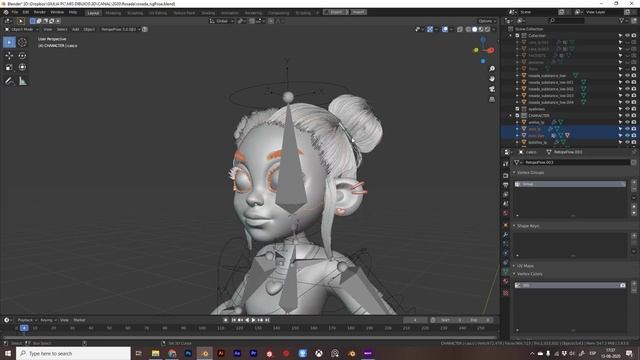
Task: Add a new shape key plus button
Action: 634,236
